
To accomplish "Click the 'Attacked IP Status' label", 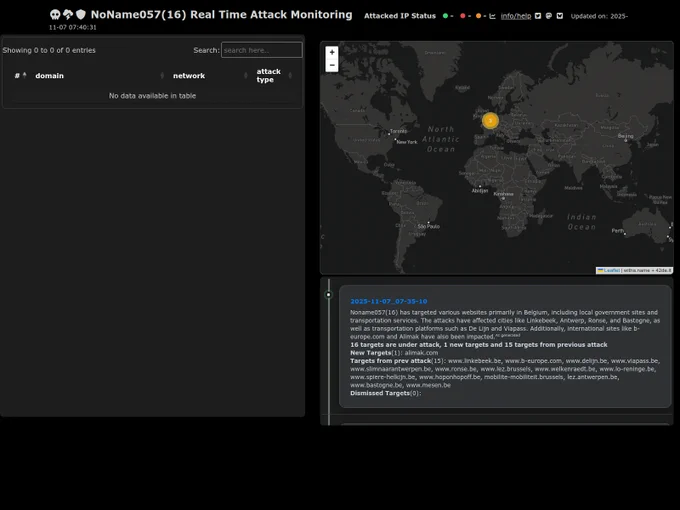I will click(x=400, y=16).
